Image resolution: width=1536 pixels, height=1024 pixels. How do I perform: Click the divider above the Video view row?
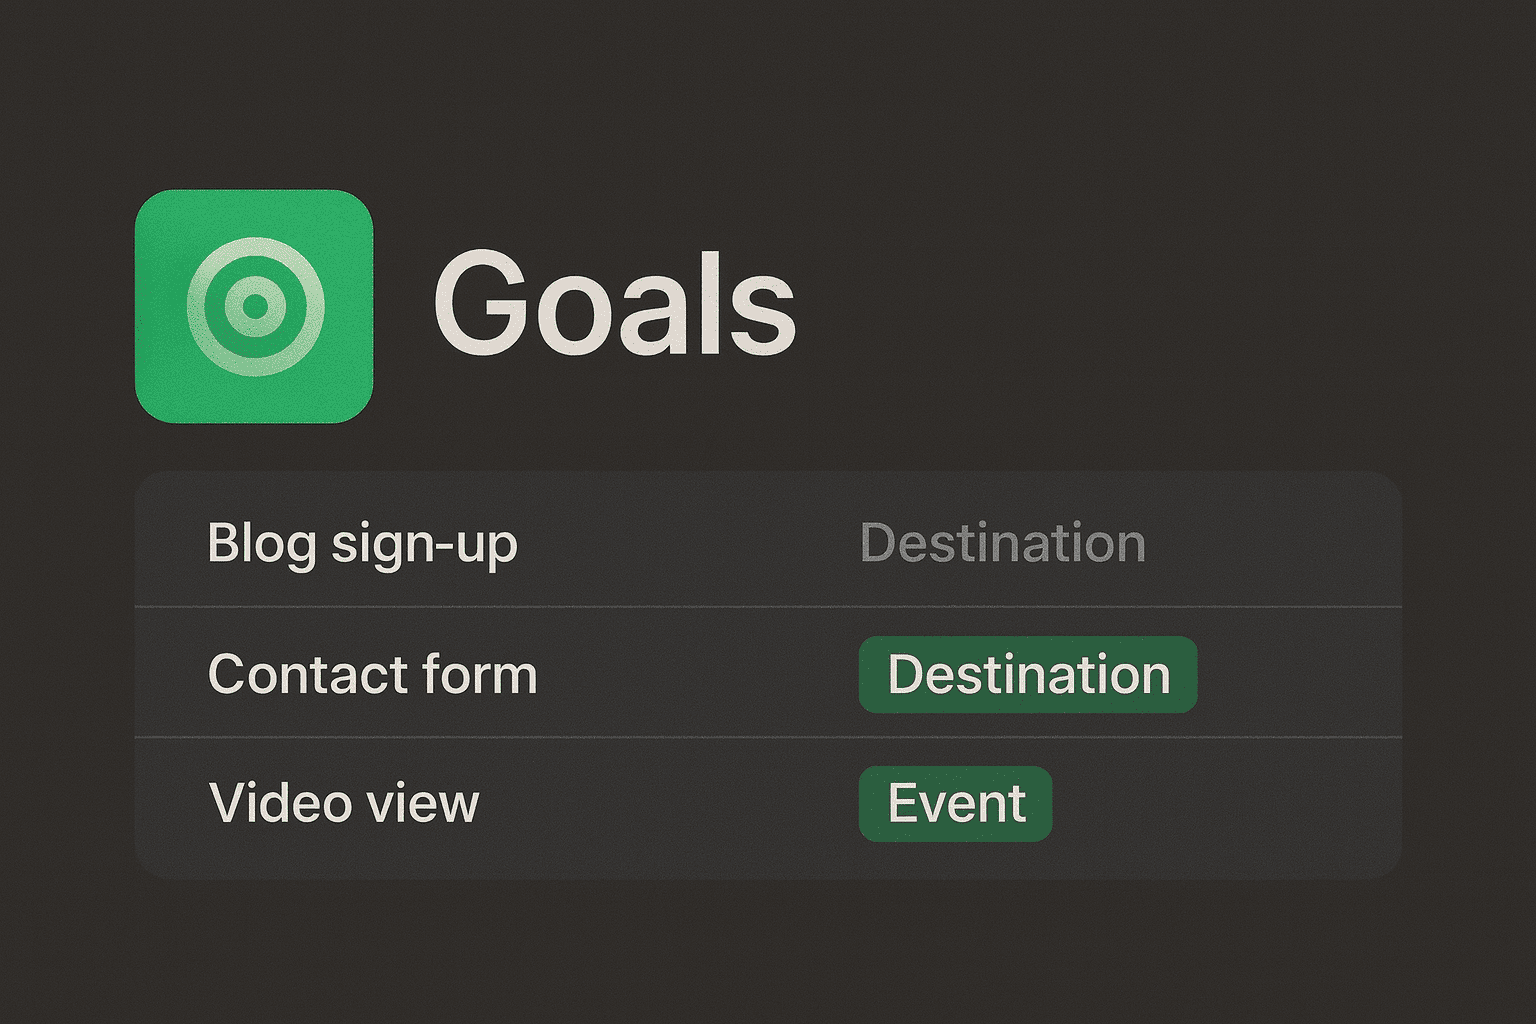click(768, 737)
